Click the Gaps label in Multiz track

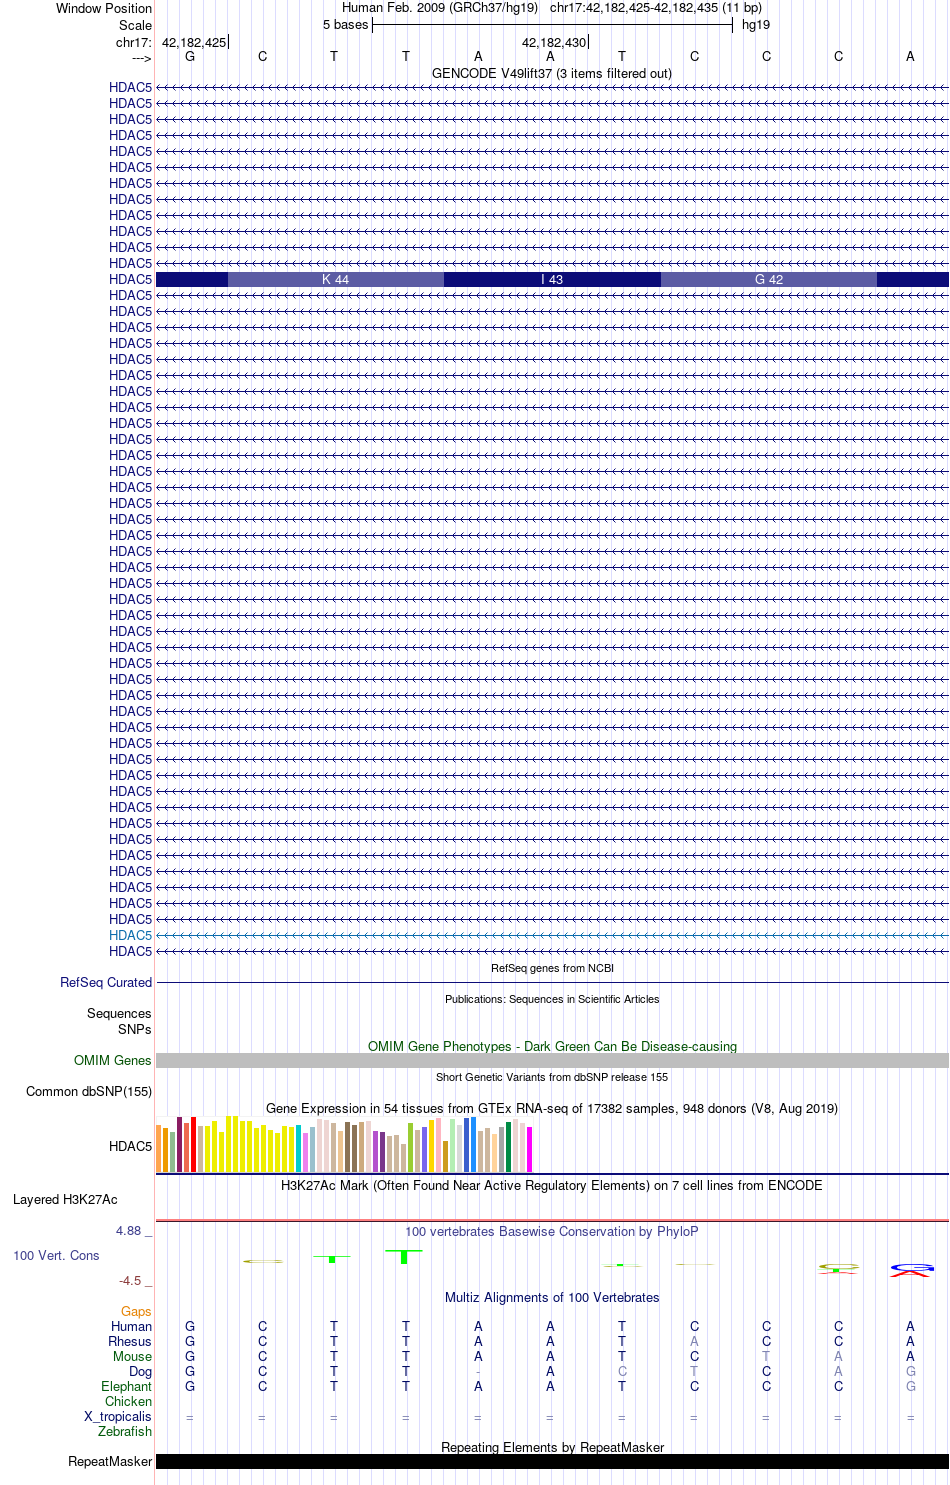click(136, 1312)
